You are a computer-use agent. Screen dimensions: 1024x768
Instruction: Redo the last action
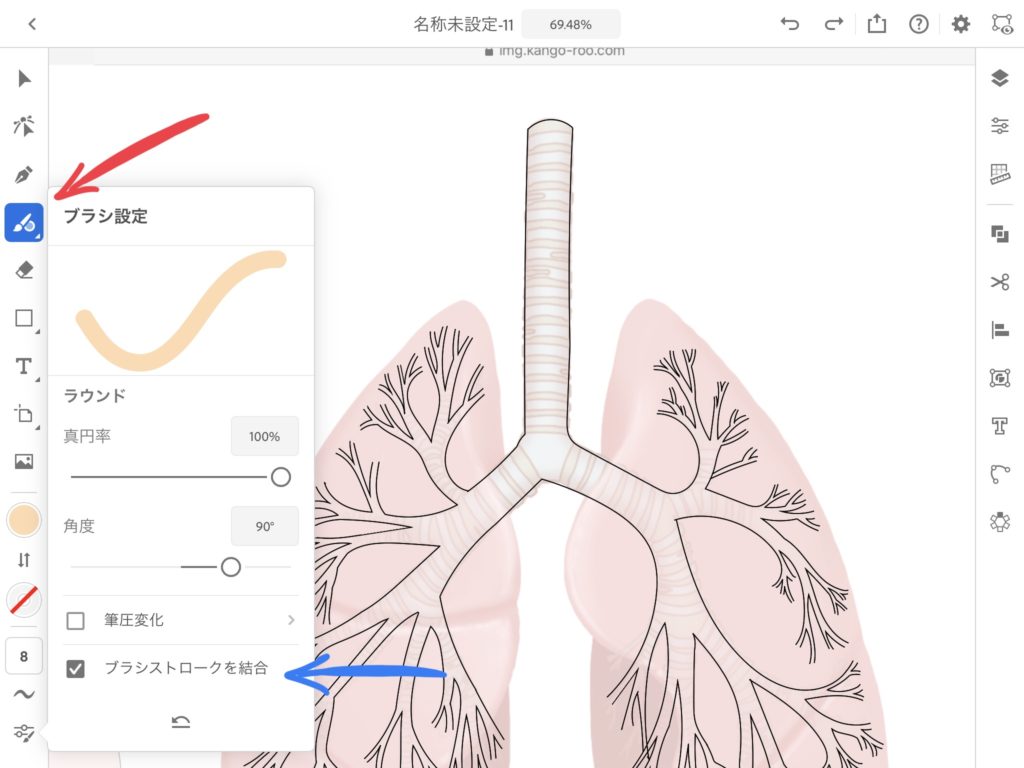click(833, 24)
